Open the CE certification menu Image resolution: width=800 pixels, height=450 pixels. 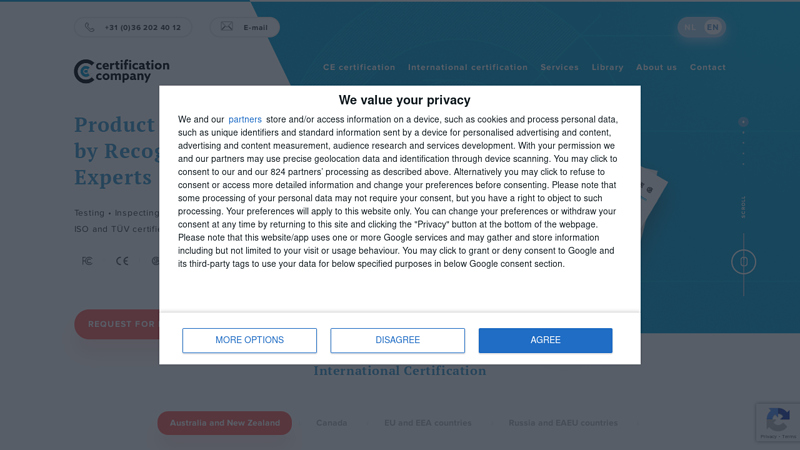[359, 67]
